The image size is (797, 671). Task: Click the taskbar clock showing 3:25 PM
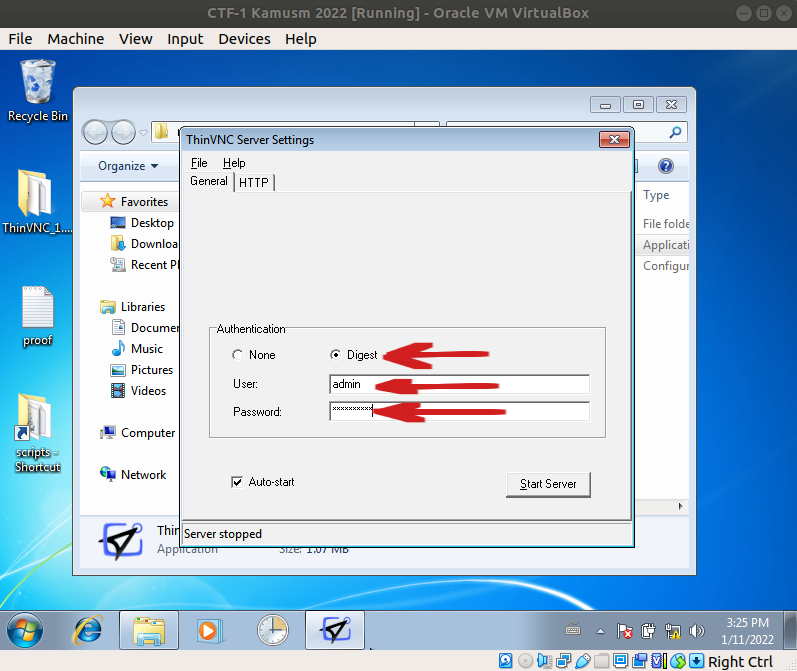point(747,631)
